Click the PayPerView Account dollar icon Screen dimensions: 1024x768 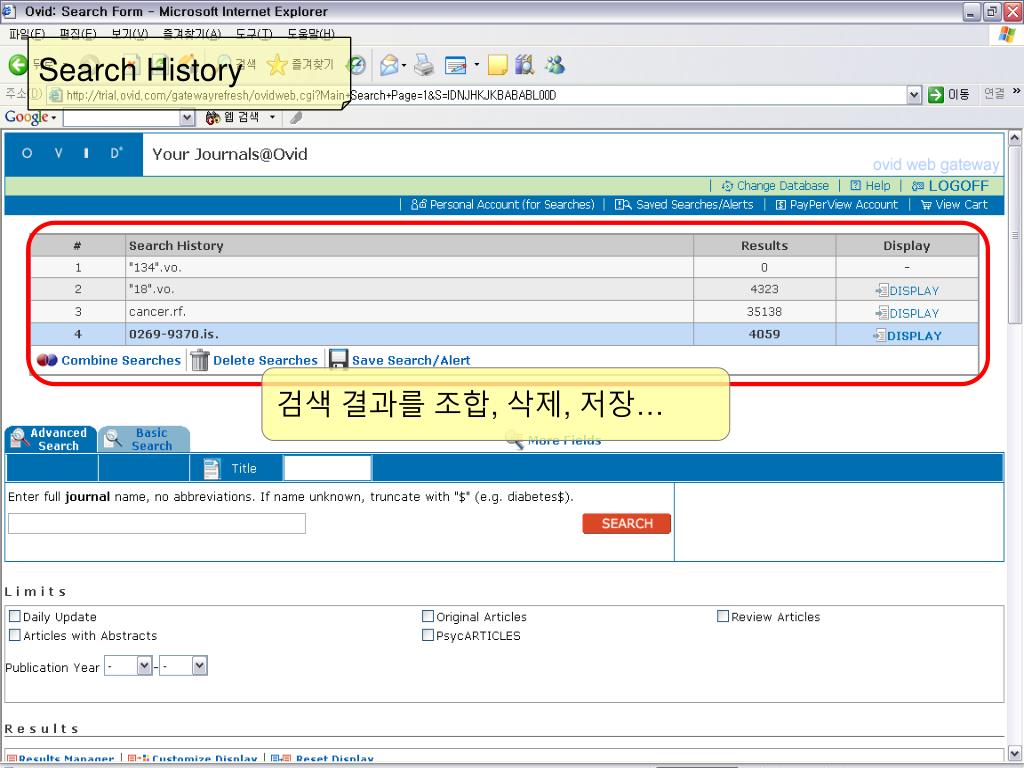pyautogui.click(x=780, y=205)
